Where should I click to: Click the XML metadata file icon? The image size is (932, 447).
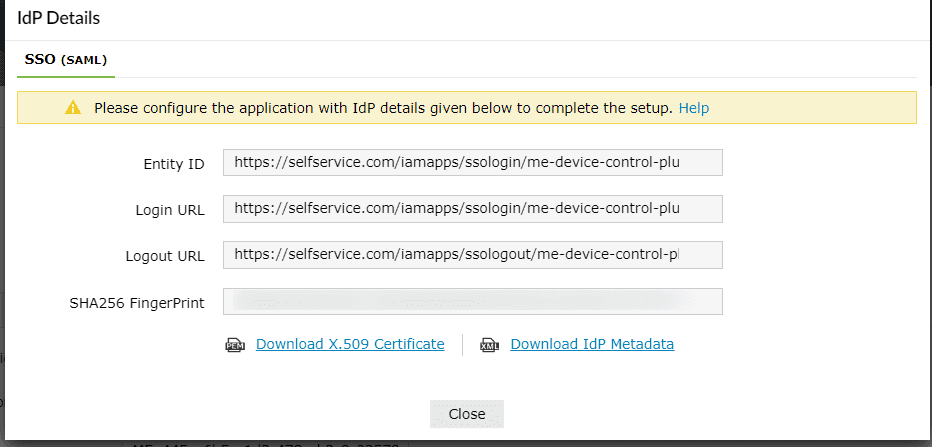(x=490, y=345)
